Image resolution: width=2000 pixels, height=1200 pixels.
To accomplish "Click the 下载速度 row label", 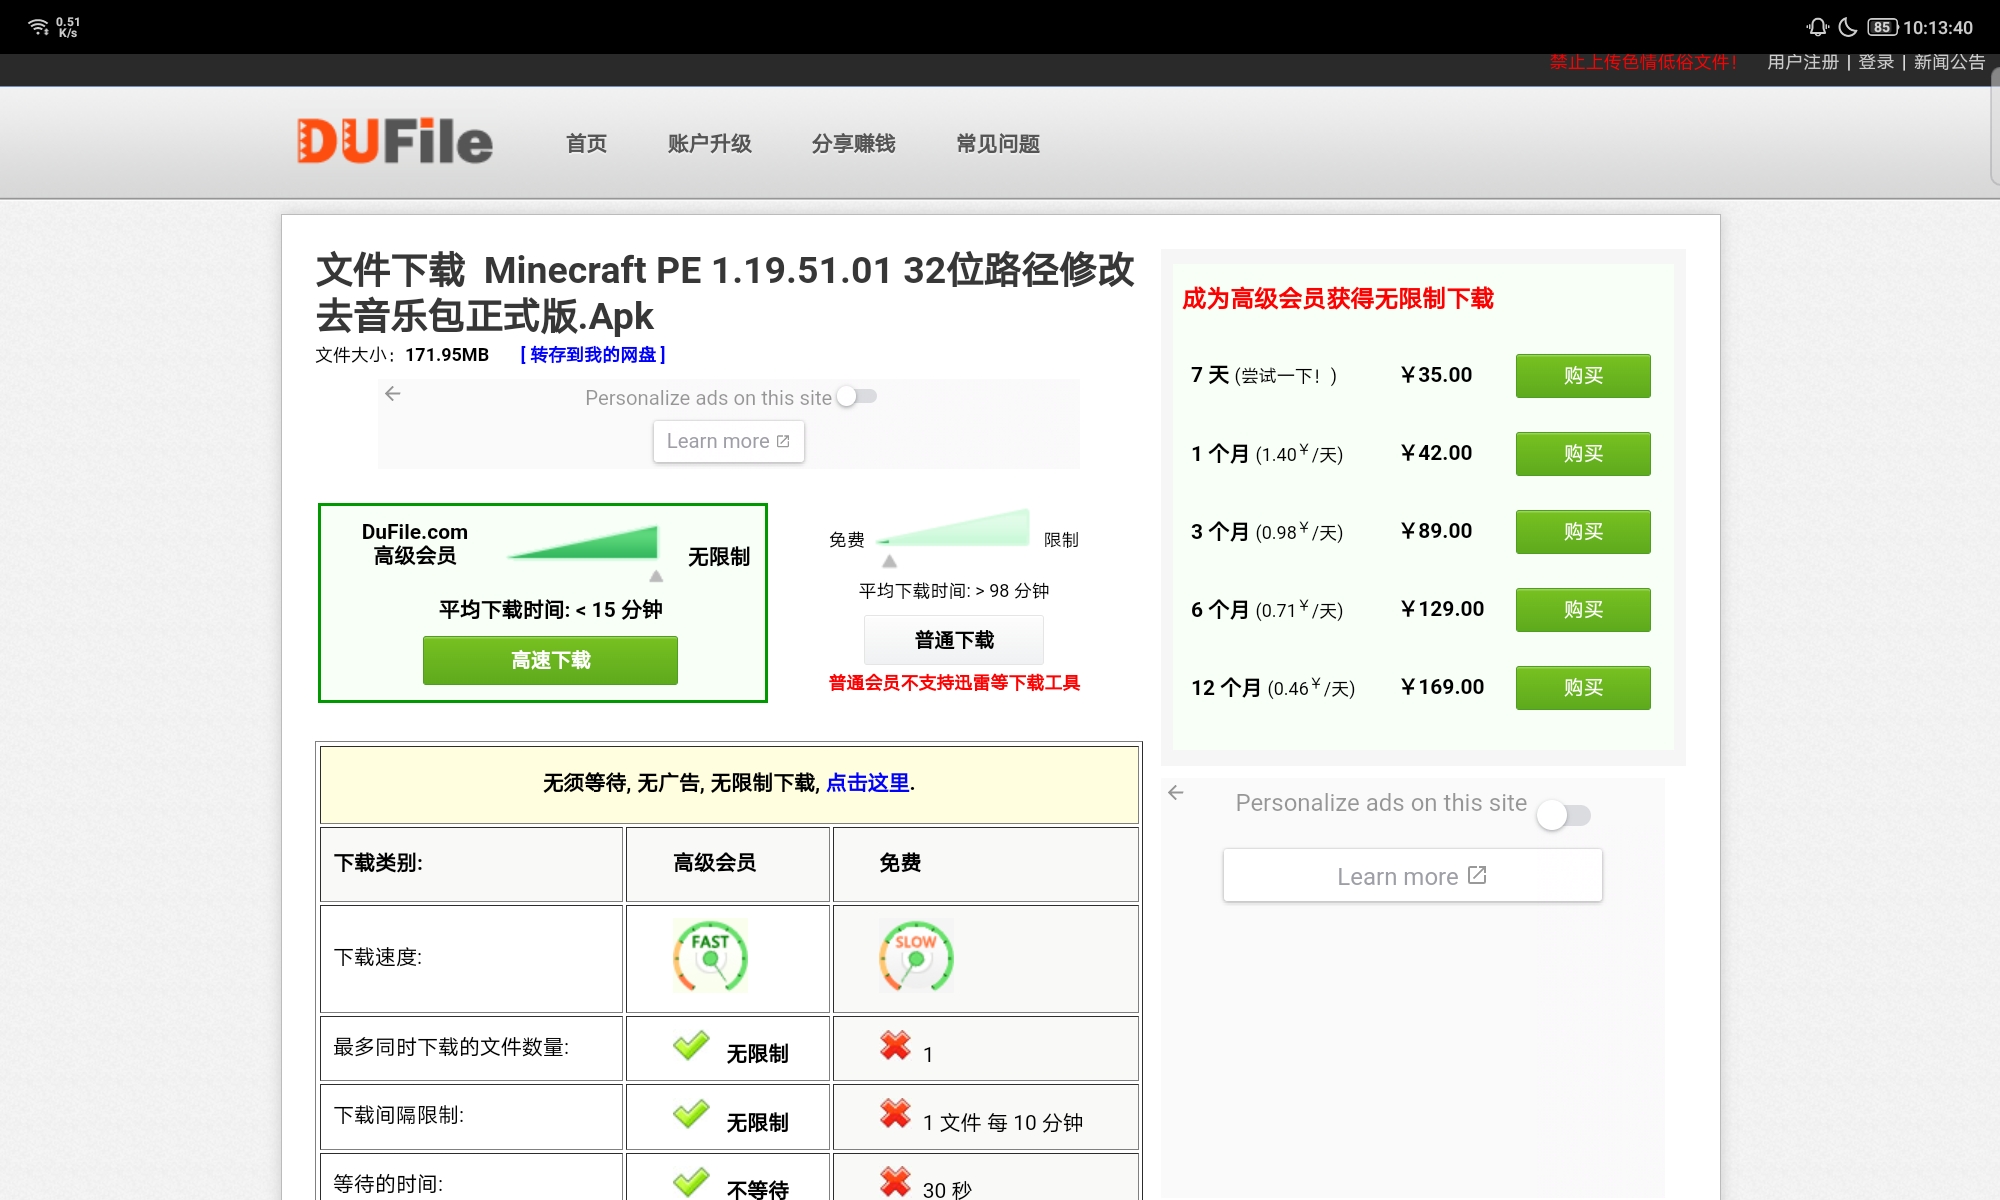I will [378, 957].
